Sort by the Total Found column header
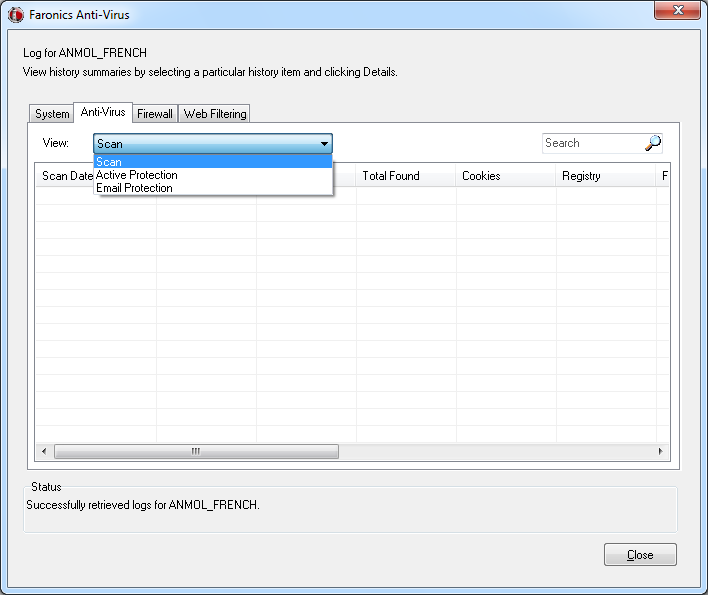This screenshot has width=708, height=595. point(405,176)
